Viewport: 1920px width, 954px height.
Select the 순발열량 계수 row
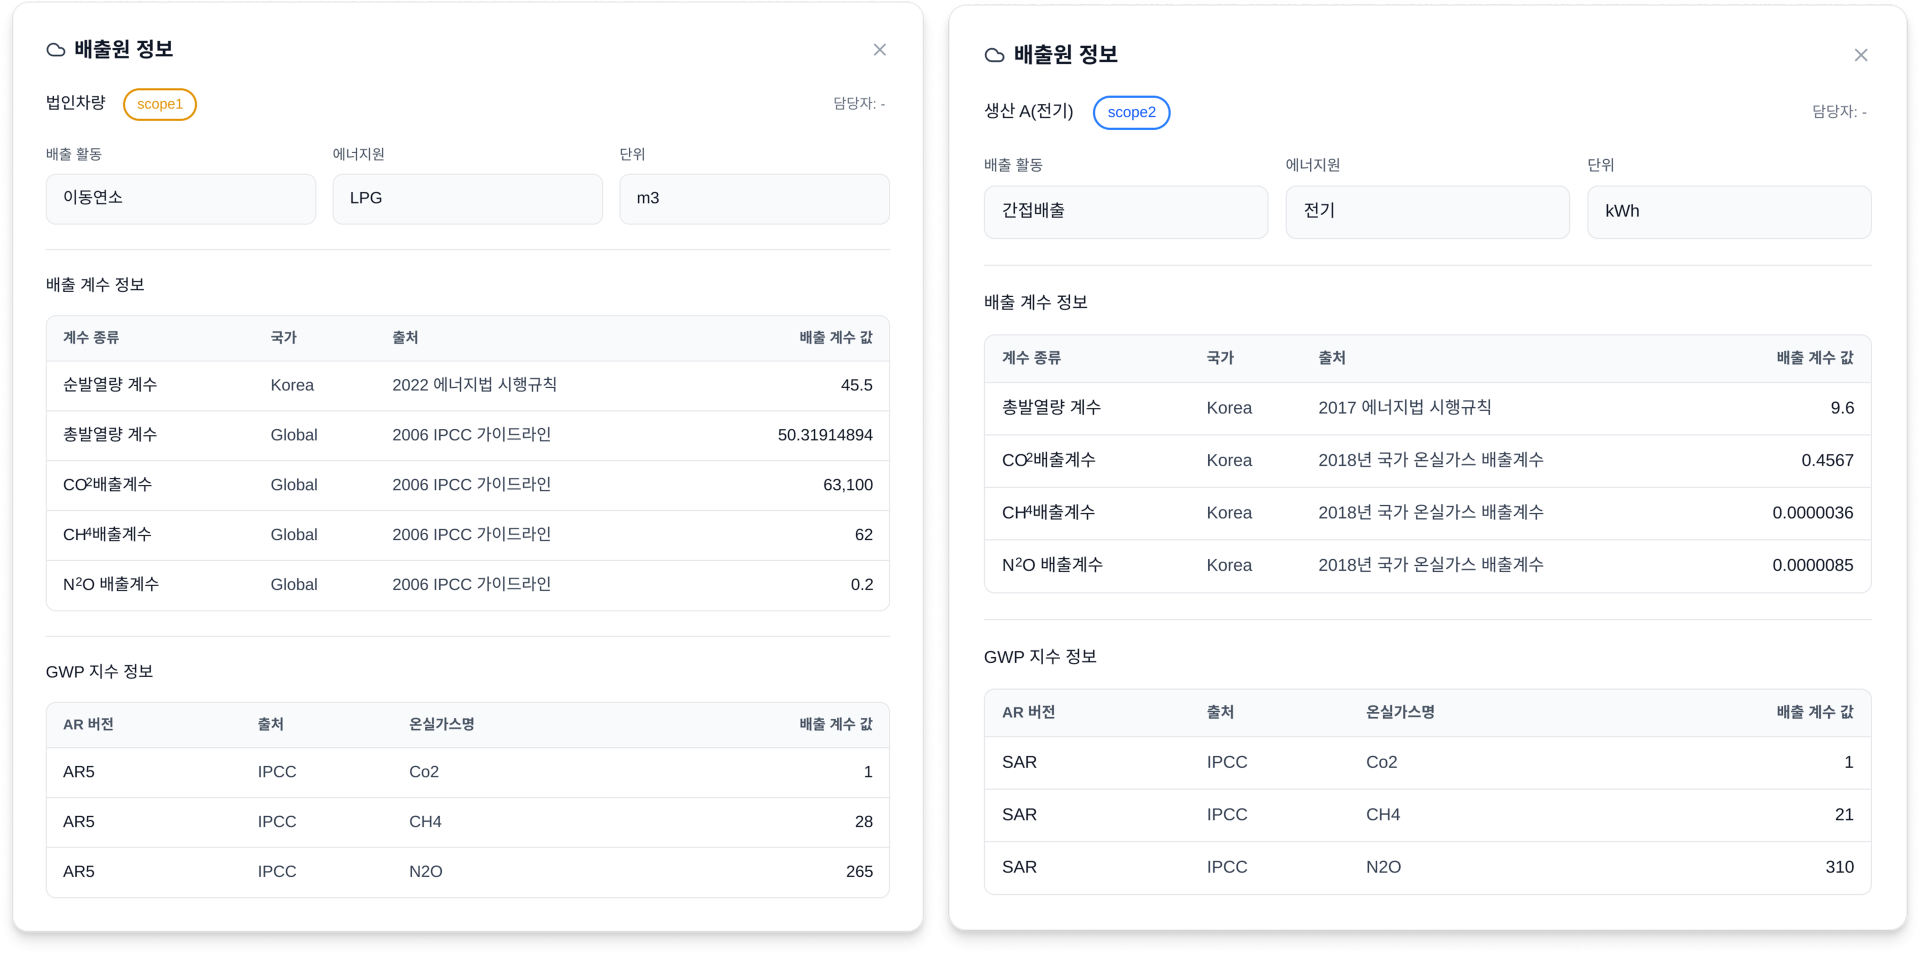(467, 385)
